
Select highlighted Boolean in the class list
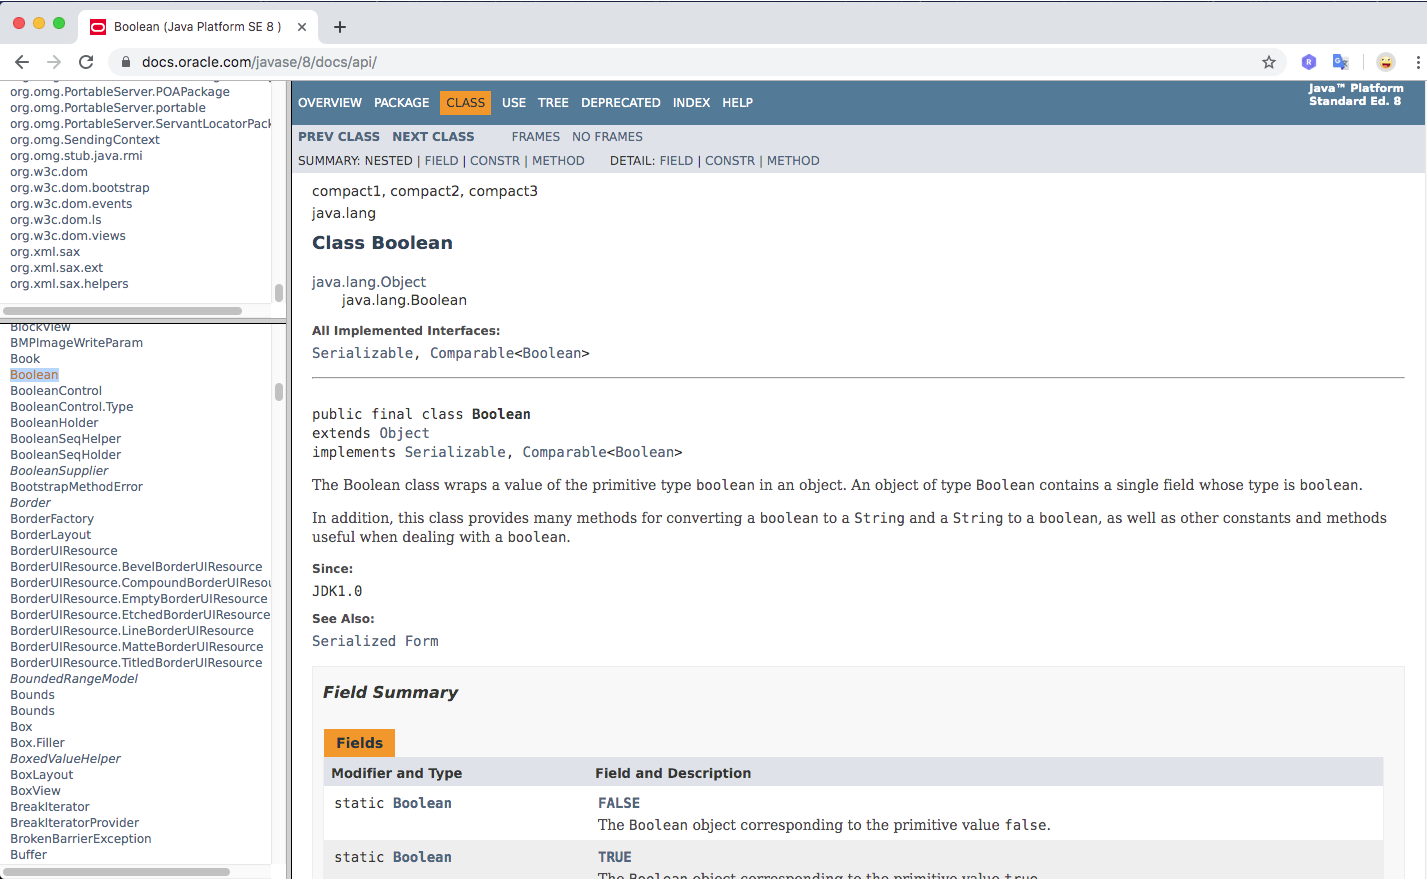(x=34, y=375)
